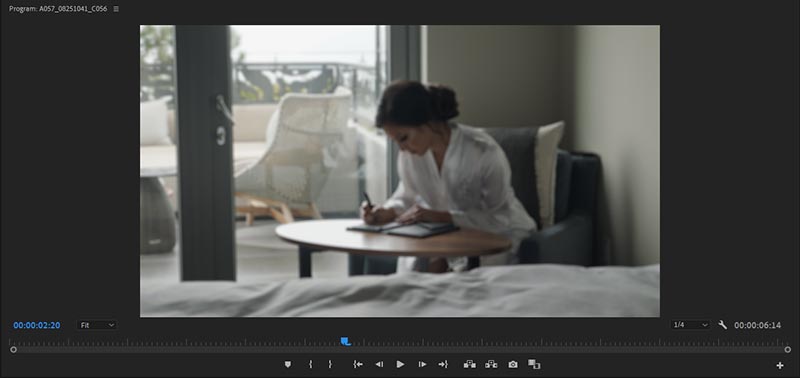Click the Extract button
Viewport: 800px width, 378px height.
pyautogui.click(x=491, y=364)
